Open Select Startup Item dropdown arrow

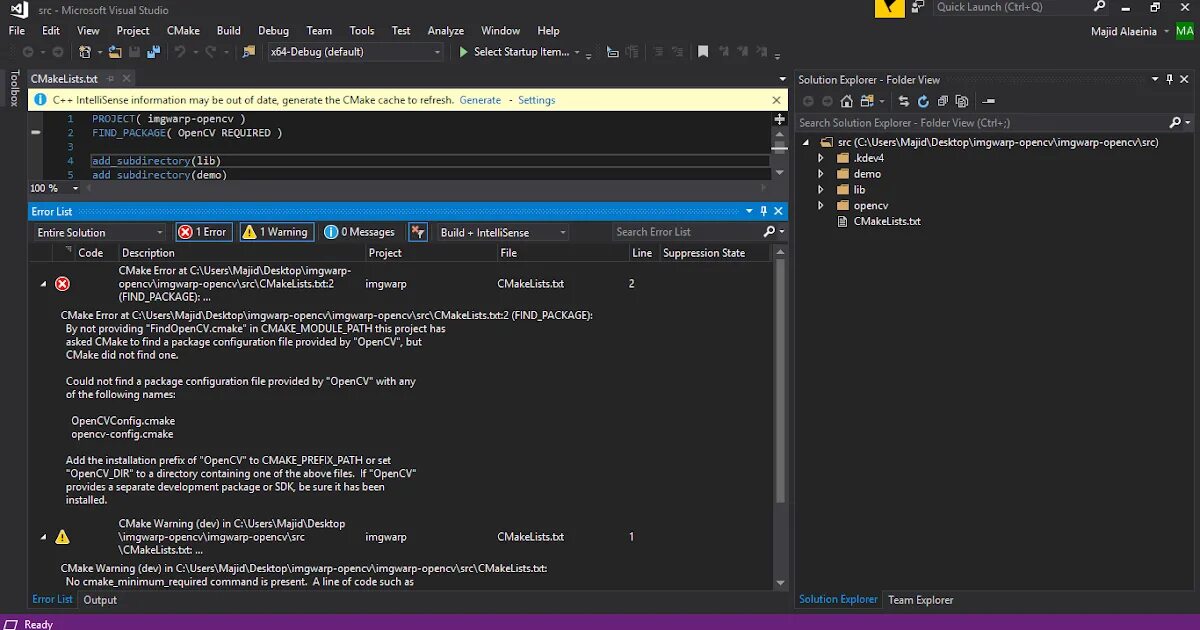577,52
